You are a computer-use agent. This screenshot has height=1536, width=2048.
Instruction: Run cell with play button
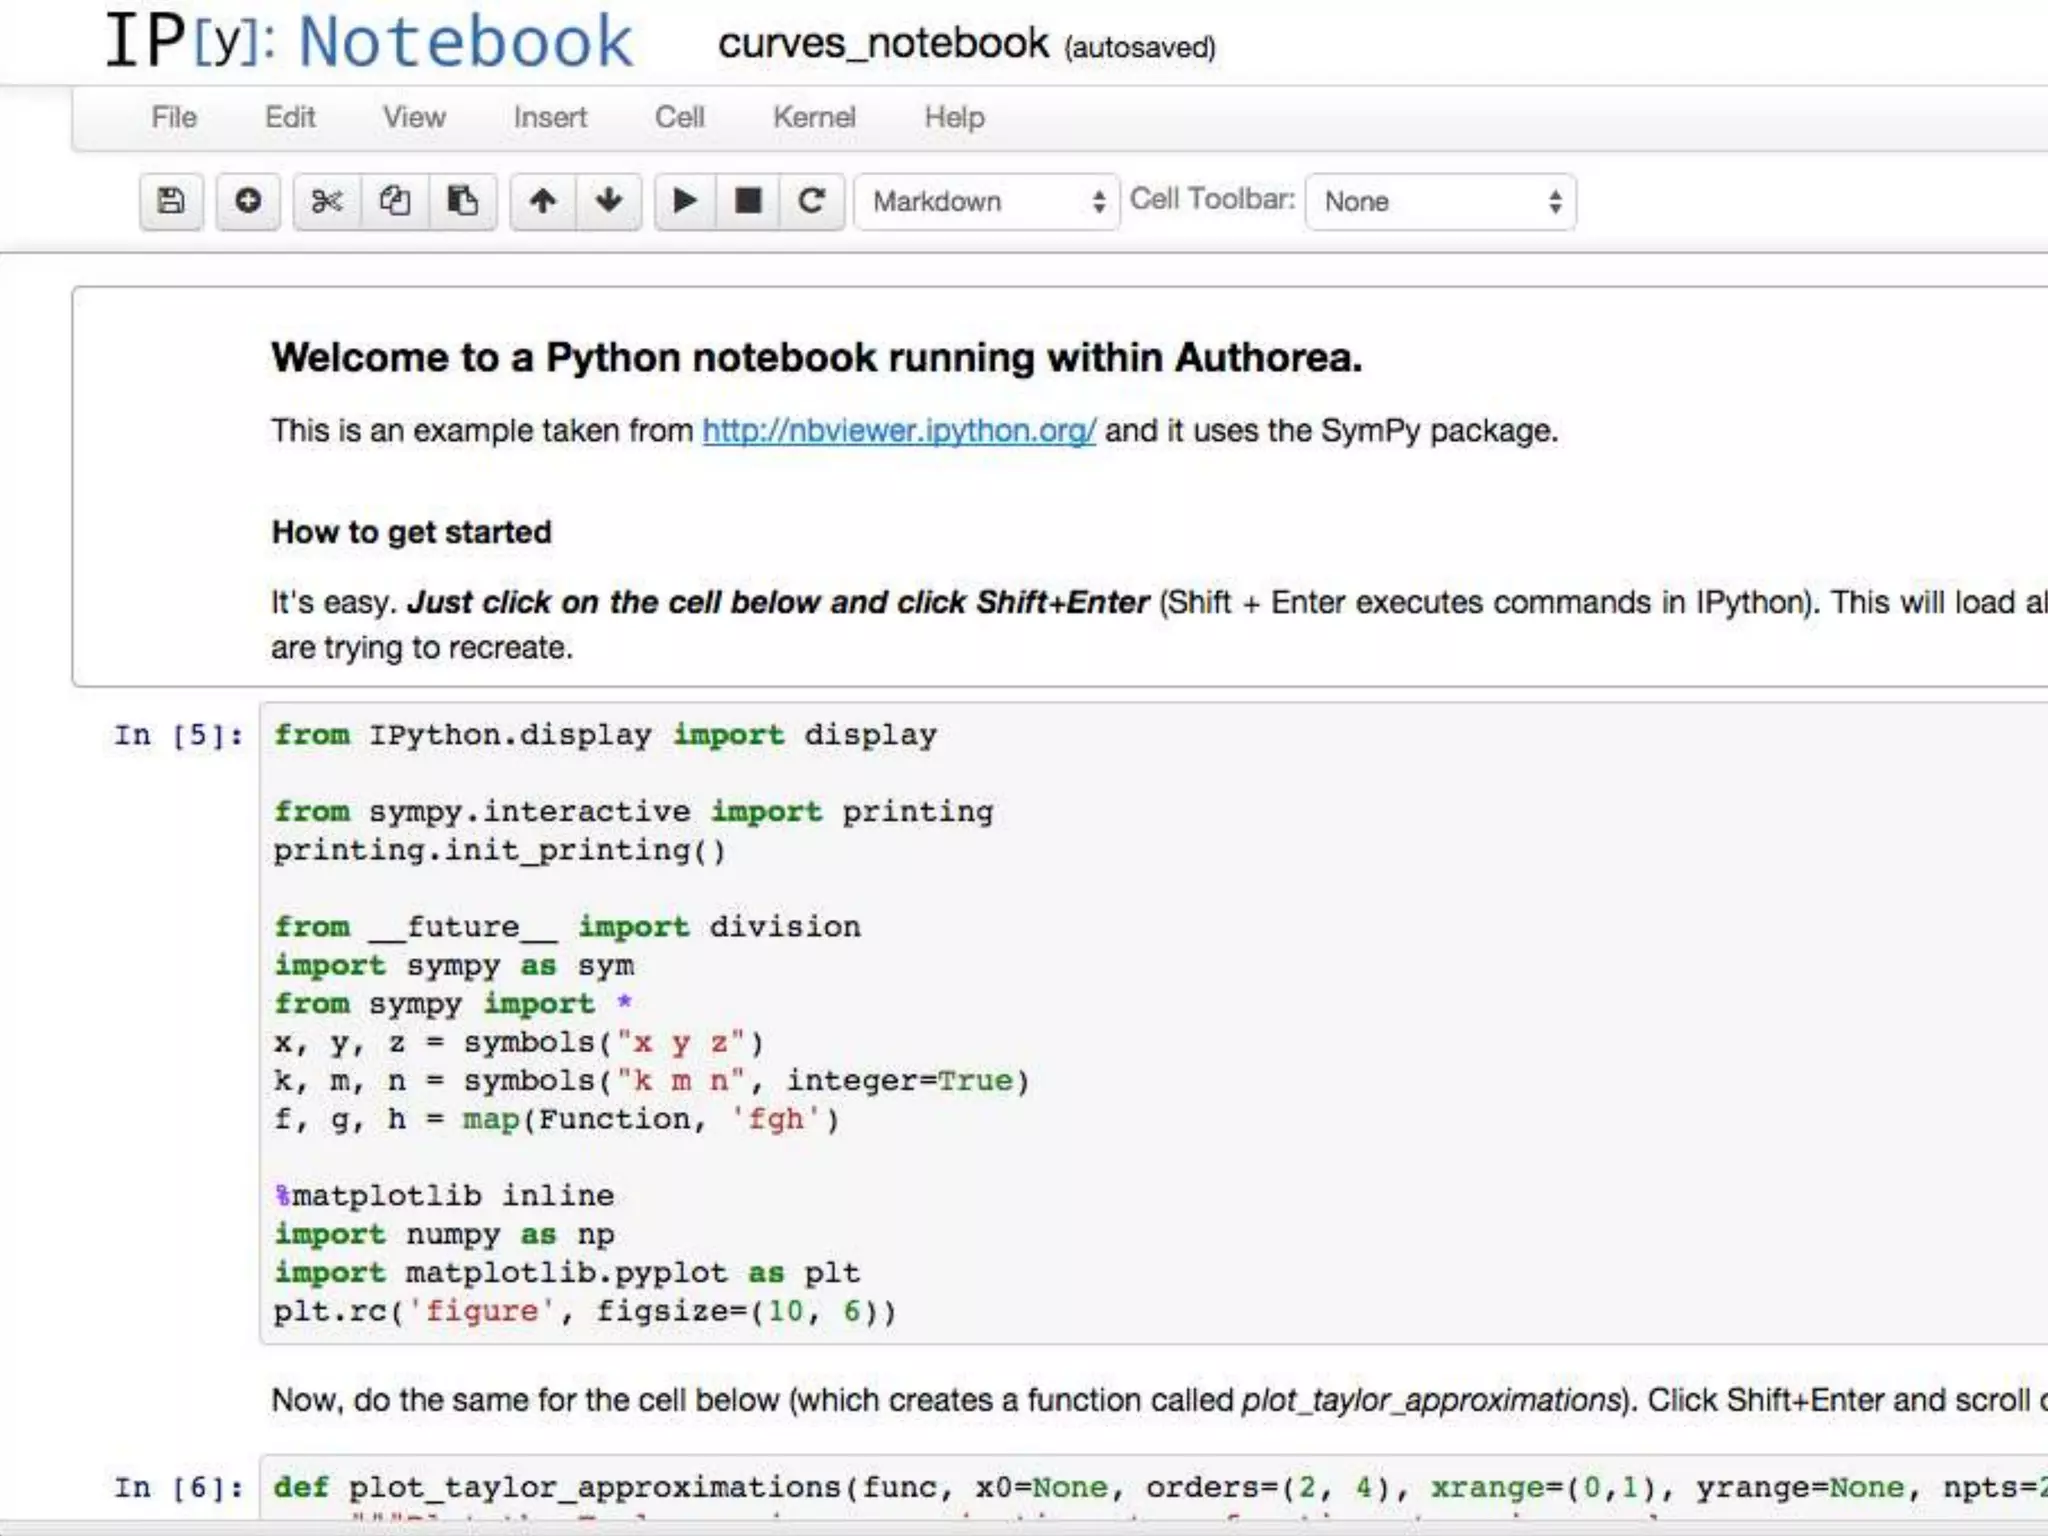pyautogui.click(x=685, y=201)
